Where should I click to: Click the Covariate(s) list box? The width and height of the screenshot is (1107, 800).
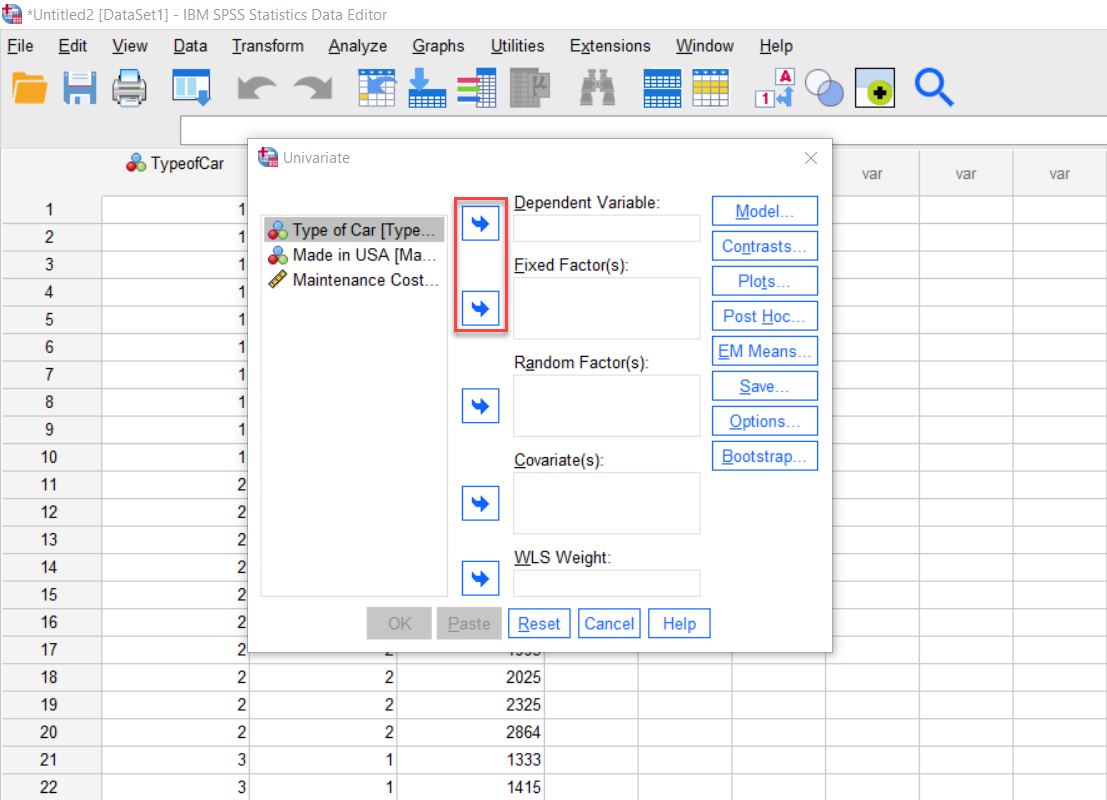pos(606,503)
